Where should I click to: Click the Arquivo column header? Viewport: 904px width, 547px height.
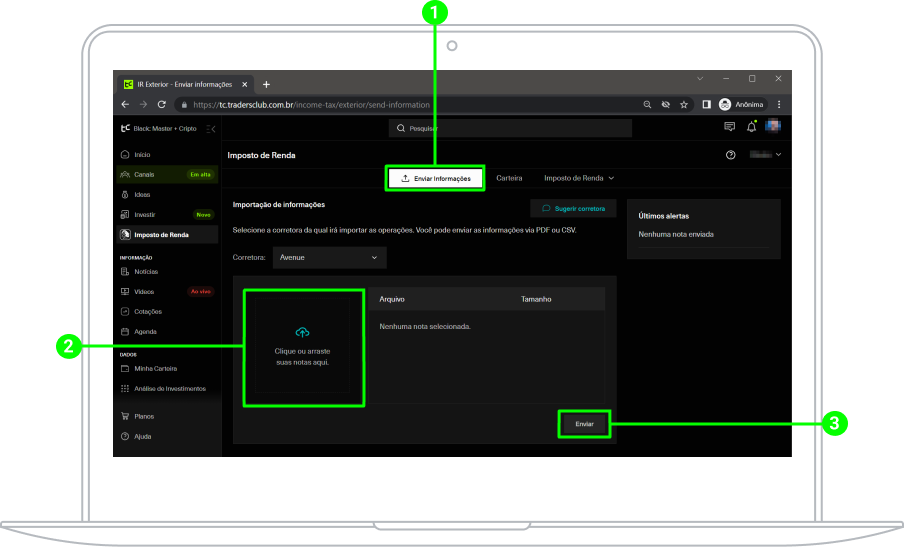pos(392,299)
